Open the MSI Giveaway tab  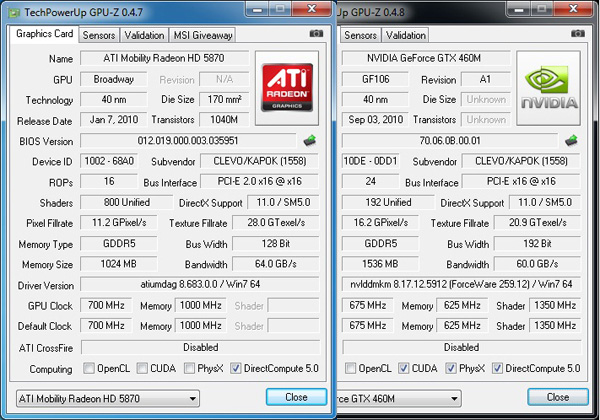[203, 35]
